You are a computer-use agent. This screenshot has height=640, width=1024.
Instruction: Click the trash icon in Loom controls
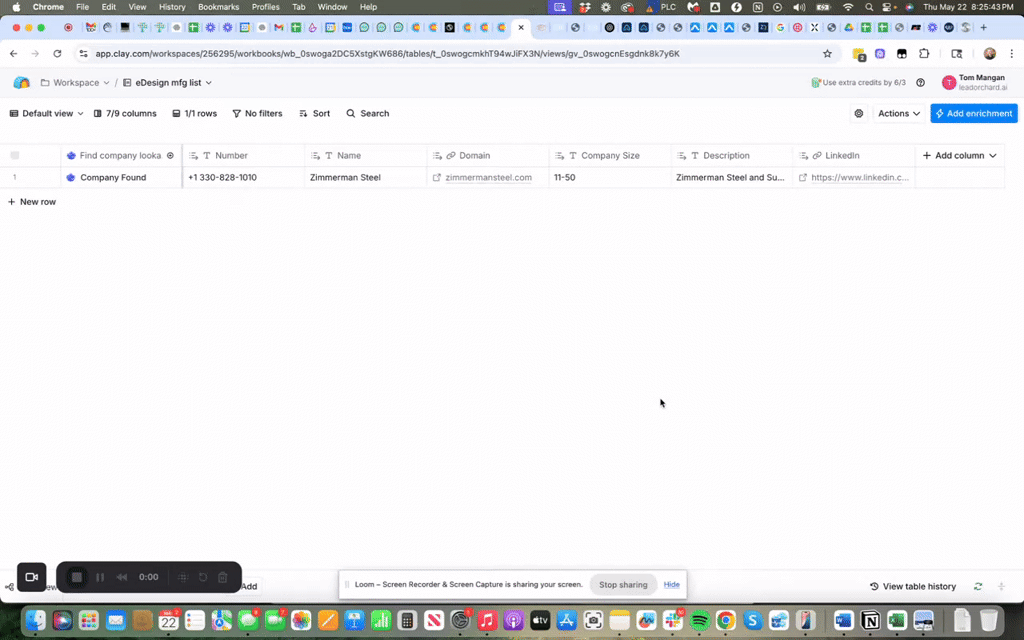click(222, 577)
